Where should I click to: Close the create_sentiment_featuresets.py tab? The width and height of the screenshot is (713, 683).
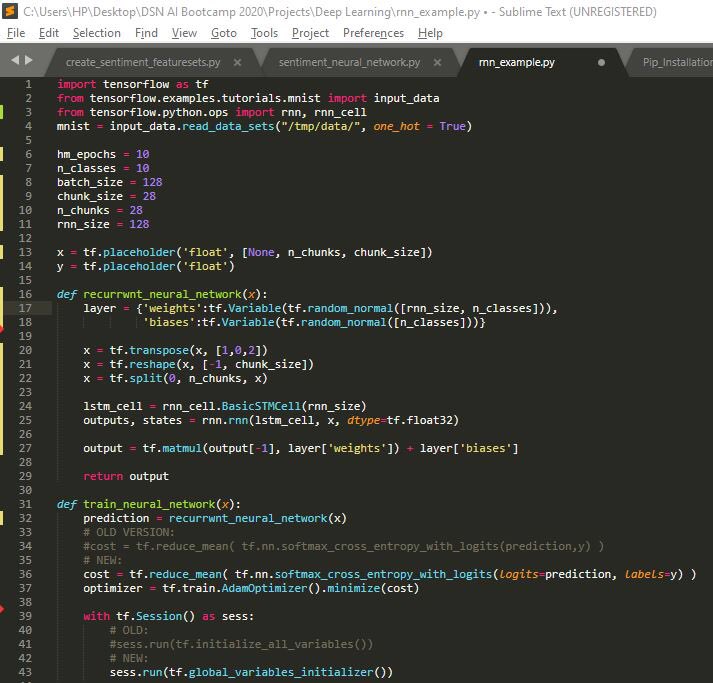[237, 62]
